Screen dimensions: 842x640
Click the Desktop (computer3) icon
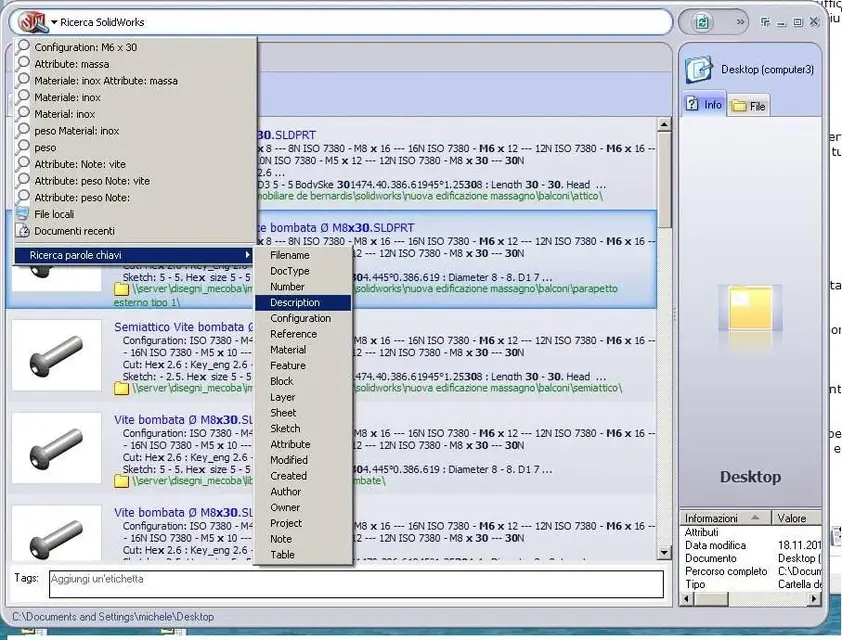point(699,70)
